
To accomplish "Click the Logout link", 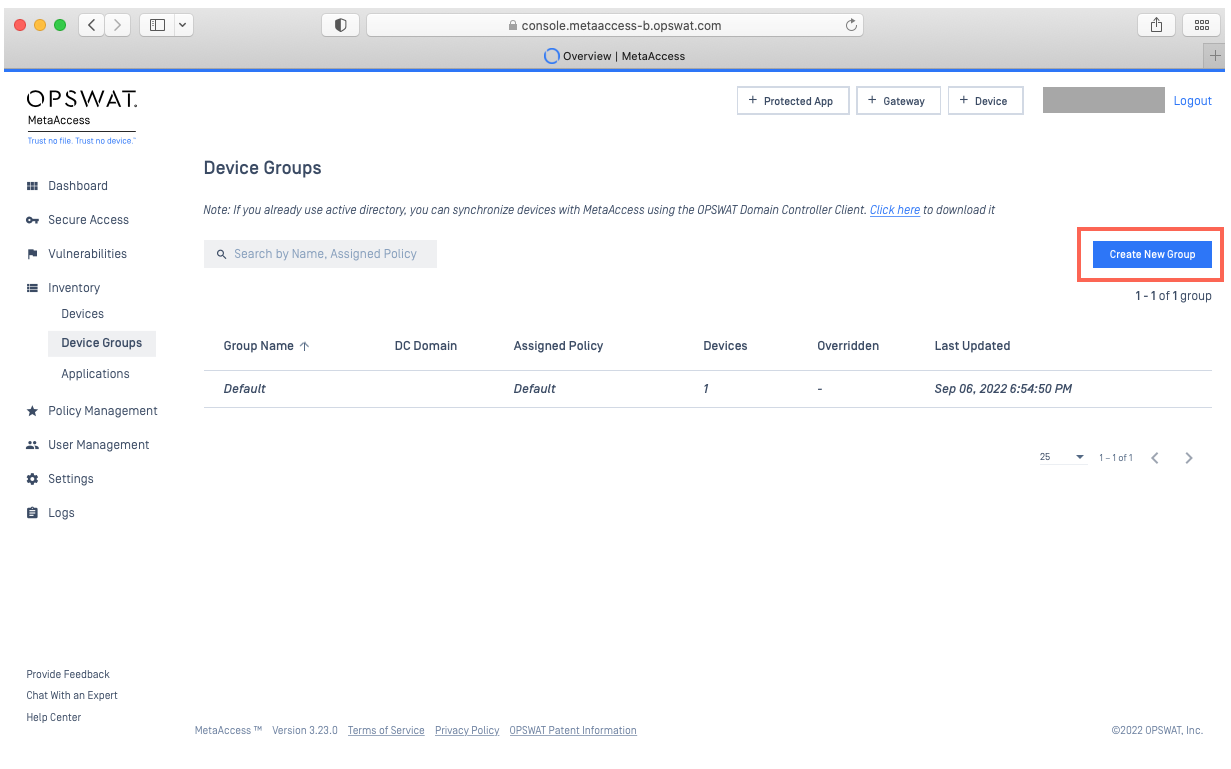I will [1192, 101].
